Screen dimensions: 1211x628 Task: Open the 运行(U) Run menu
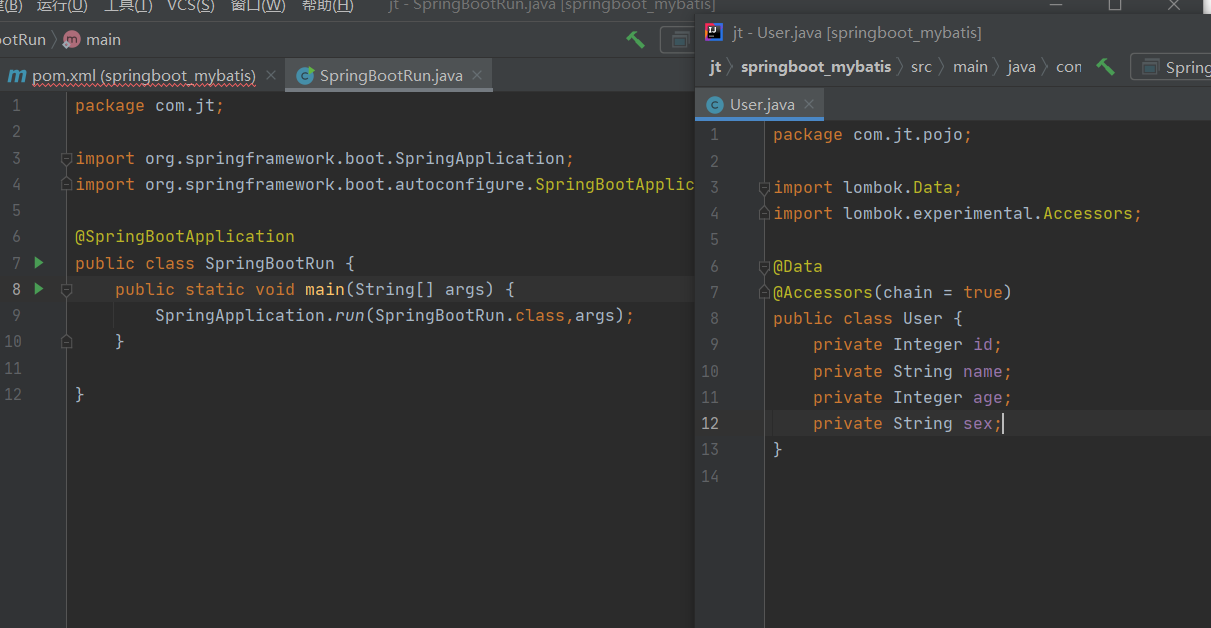click(x=62, y=6)
